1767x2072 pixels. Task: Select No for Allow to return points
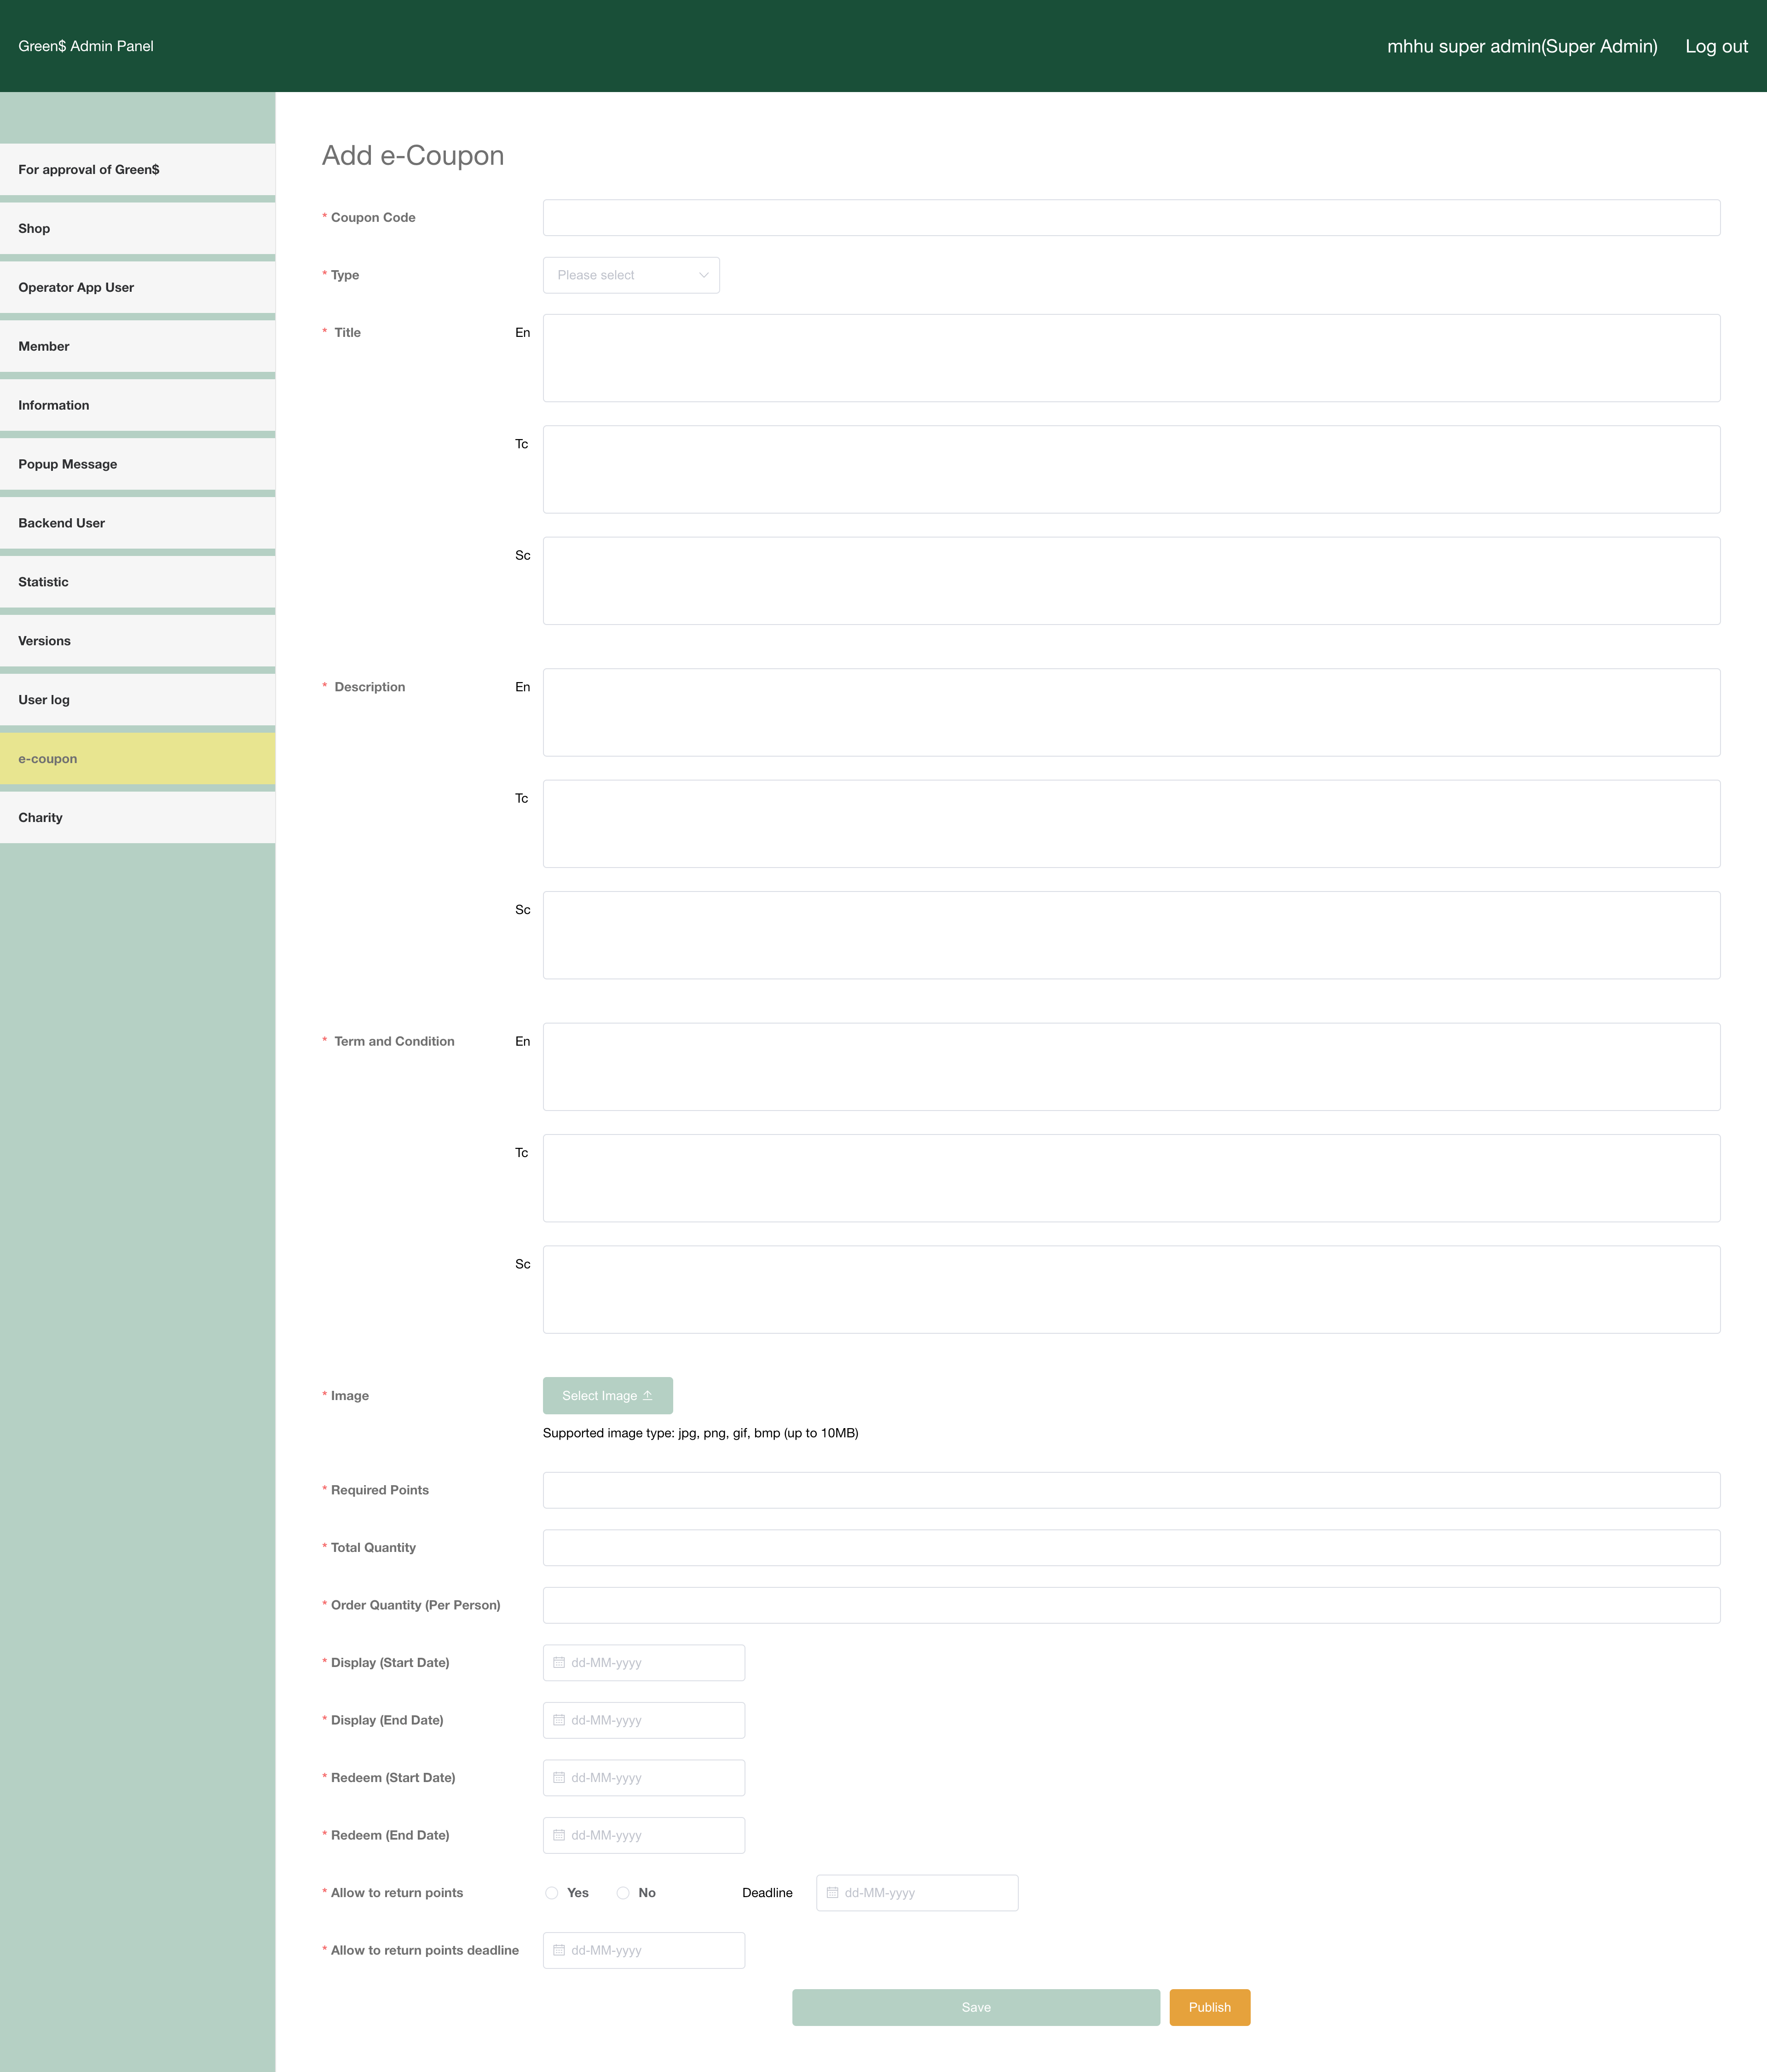click(x=623, y=1893)
